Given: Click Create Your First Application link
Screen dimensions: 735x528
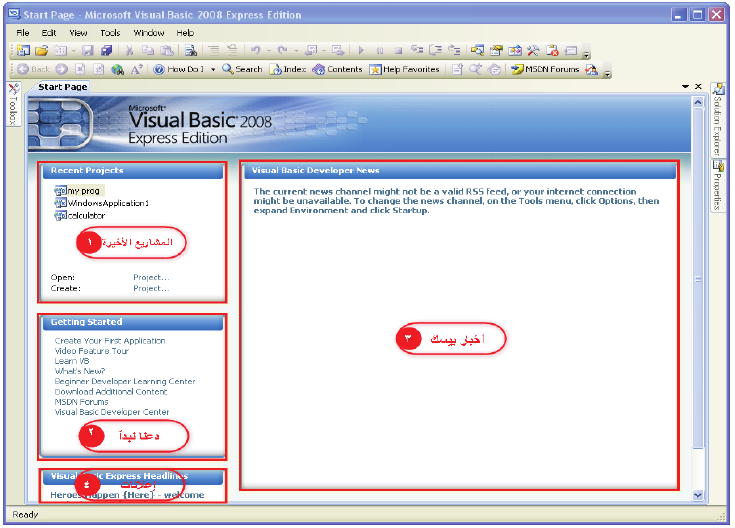Looking at the screenshot, I should tap(110, 341).
